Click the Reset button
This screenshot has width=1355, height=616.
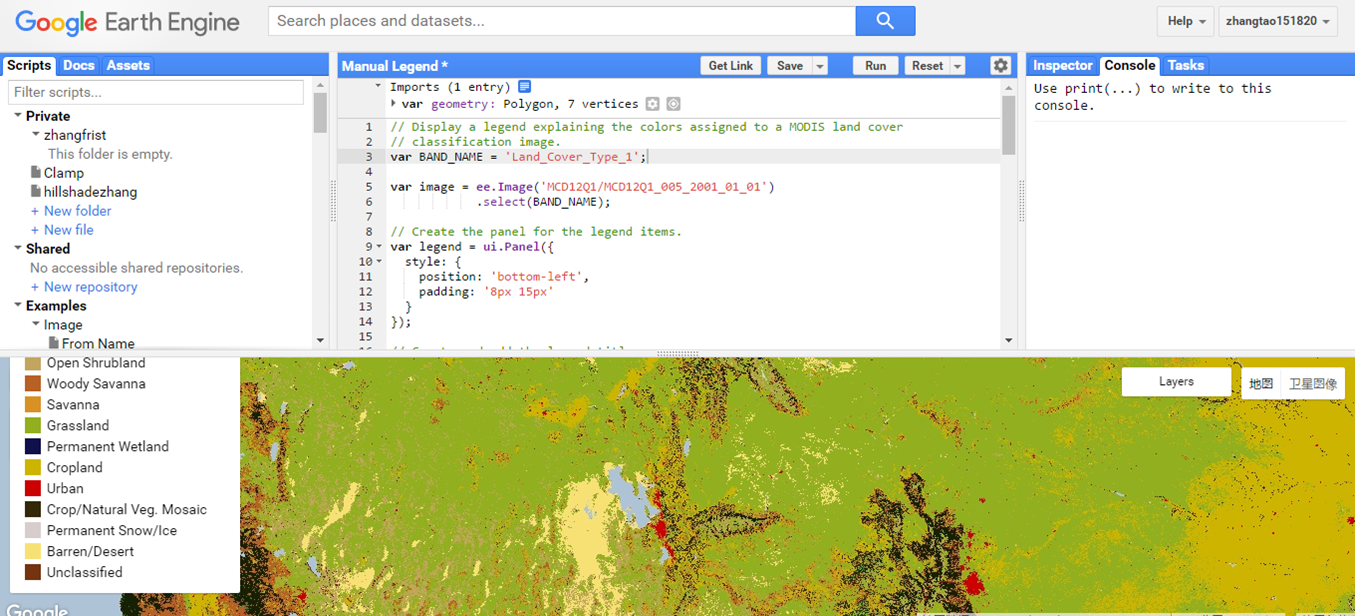(928, 66)
